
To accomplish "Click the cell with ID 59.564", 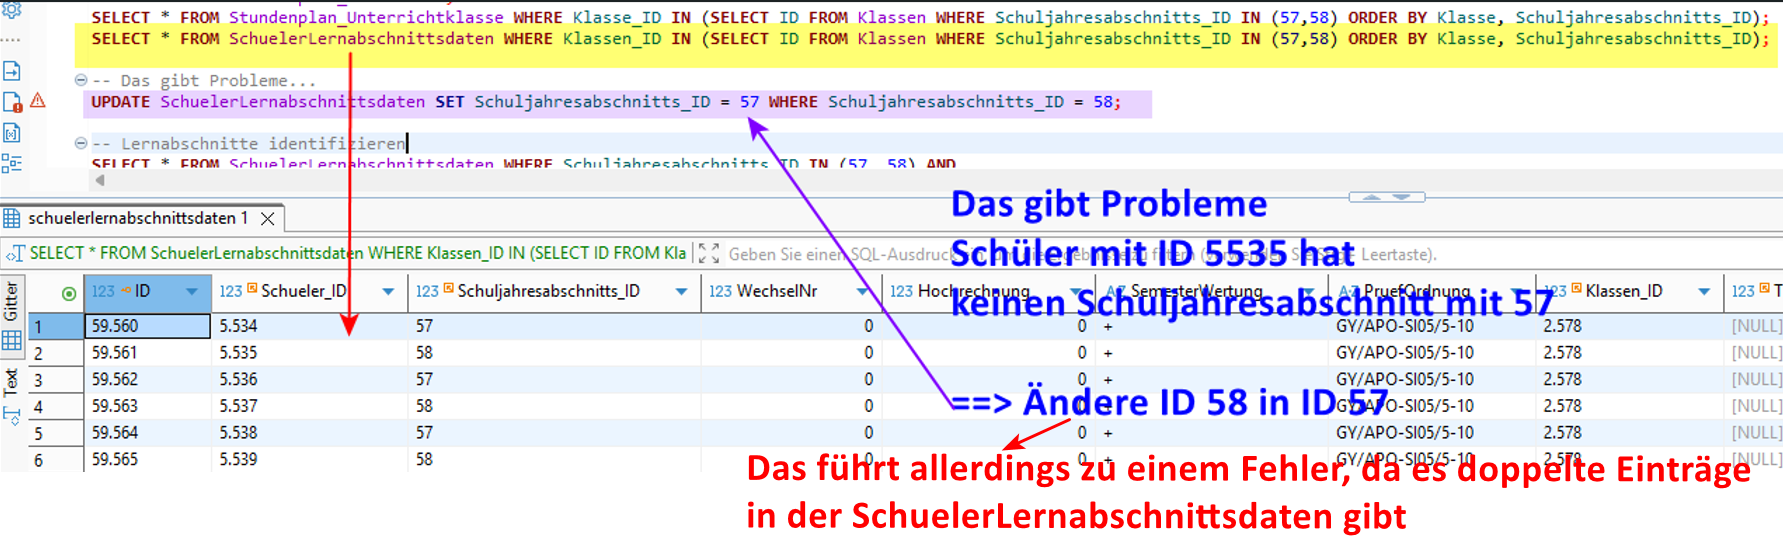I will (147, 433).
